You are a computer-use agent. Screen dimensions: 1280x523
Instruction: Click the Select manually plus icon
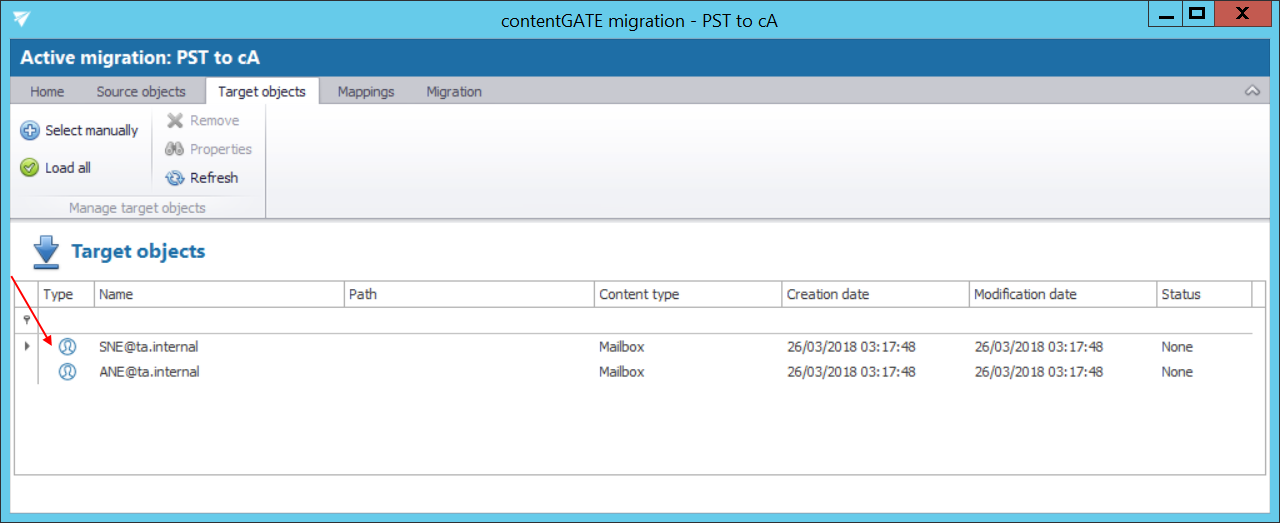[30, 131]
